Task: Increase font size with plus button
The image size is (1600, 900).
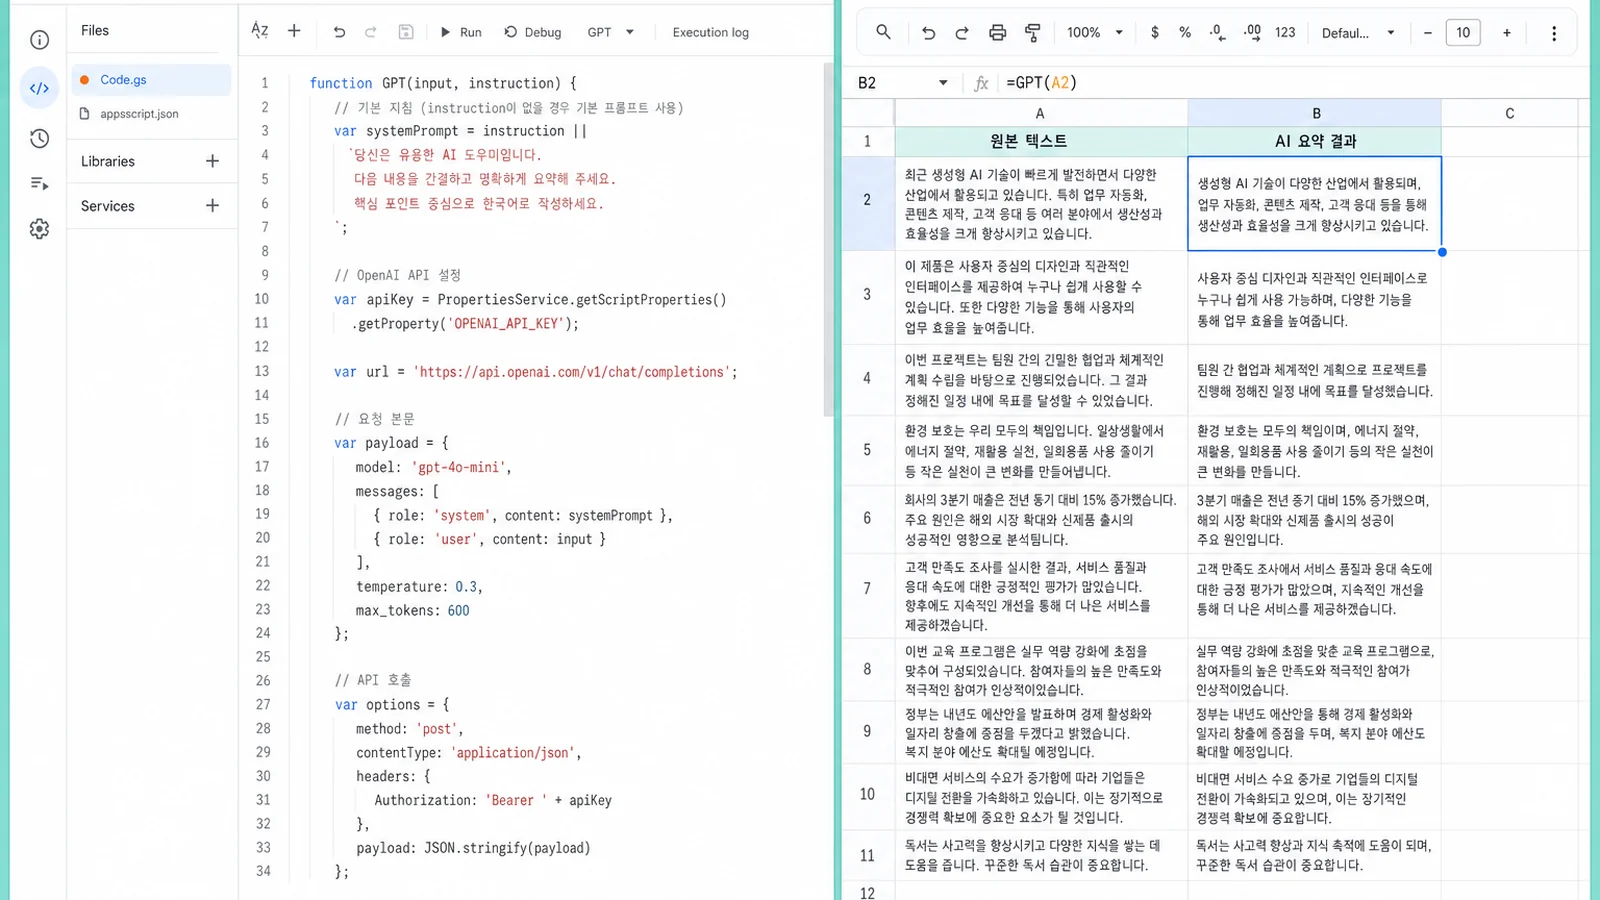Action: tap(1507, 33)
